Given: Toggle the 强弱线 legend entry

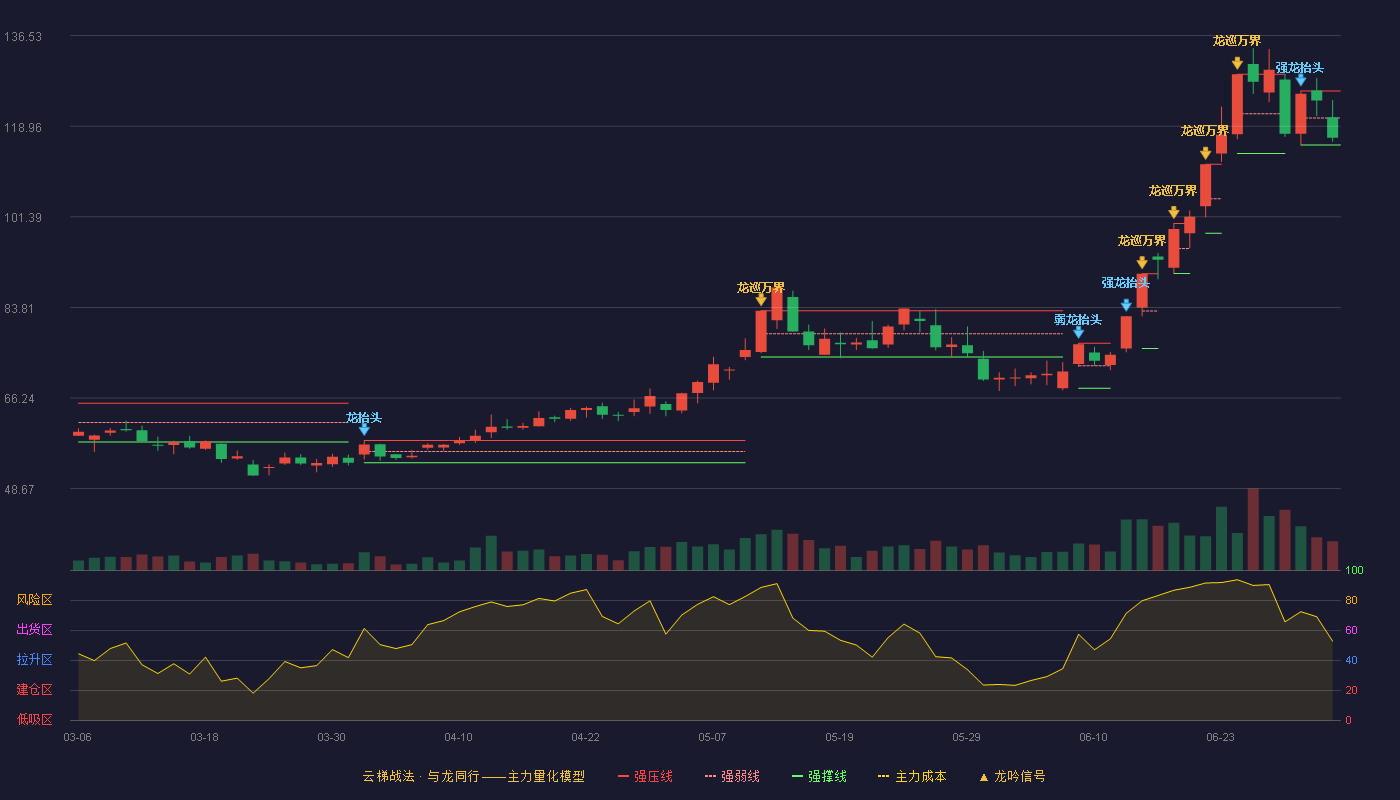Looking at the screenshot, I should click(732, 776).
